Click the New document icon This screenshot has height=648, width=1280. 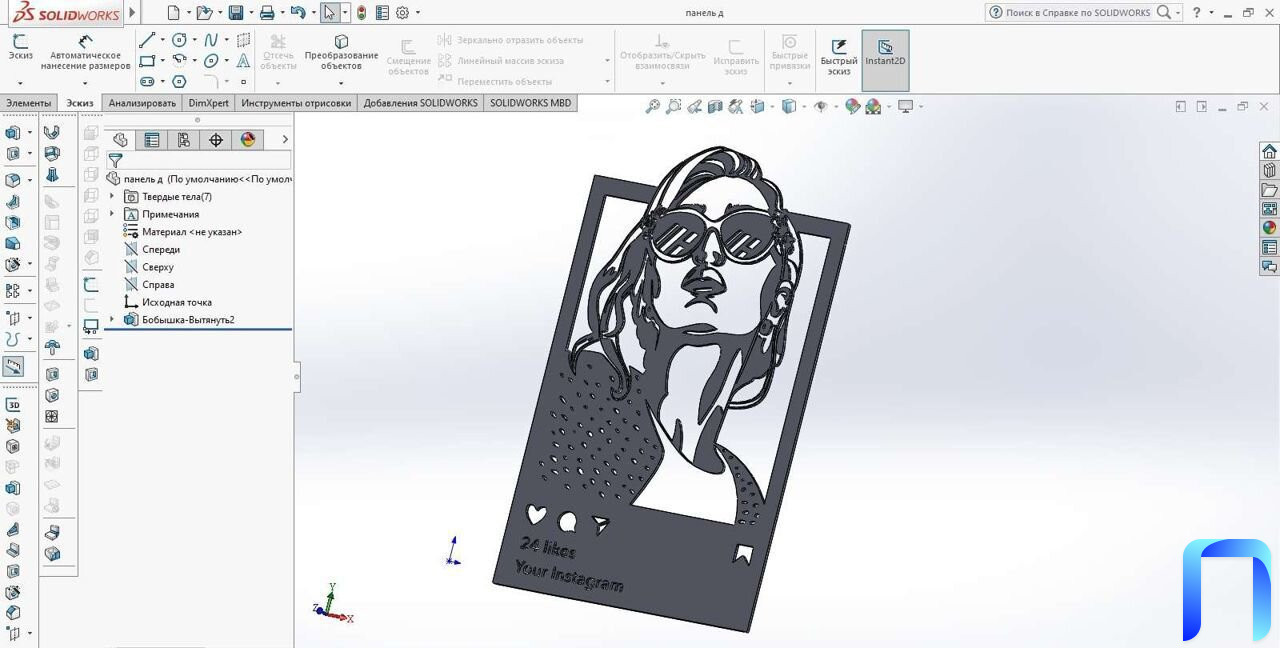(x=174, y=13)
